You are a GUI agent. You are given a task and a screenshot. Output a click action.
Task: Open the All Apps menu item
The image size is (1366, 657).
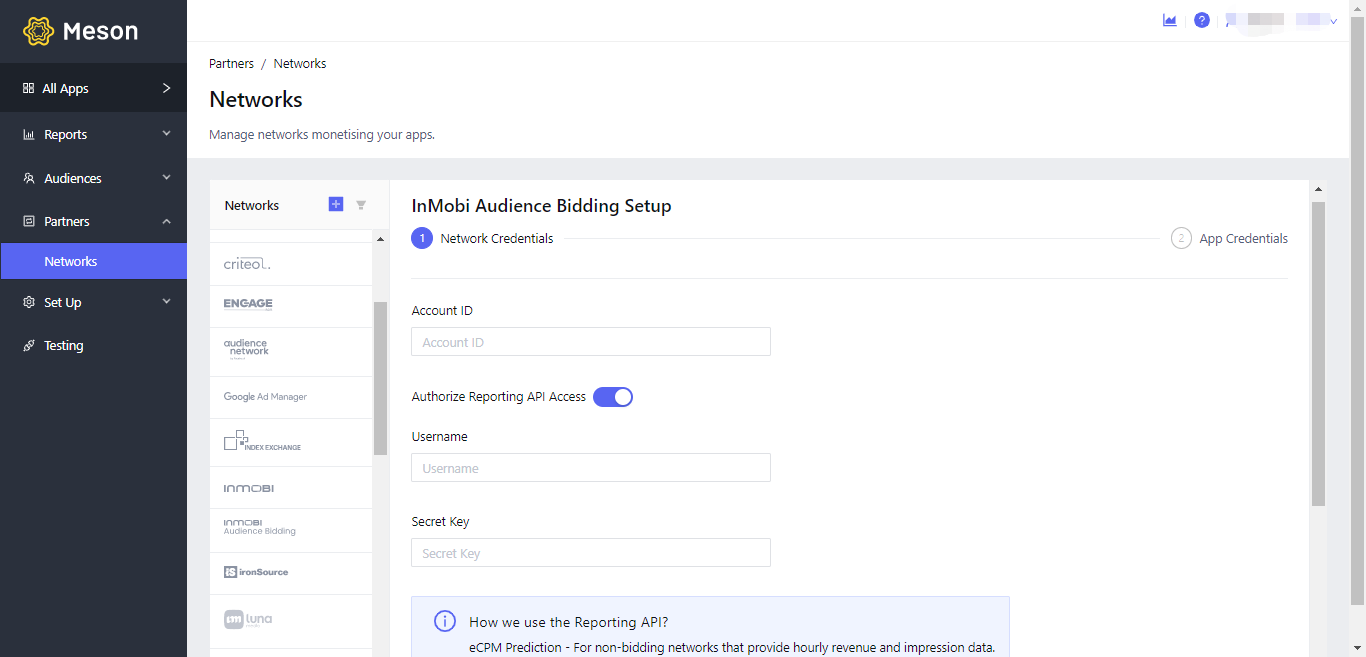click(93, 88)
